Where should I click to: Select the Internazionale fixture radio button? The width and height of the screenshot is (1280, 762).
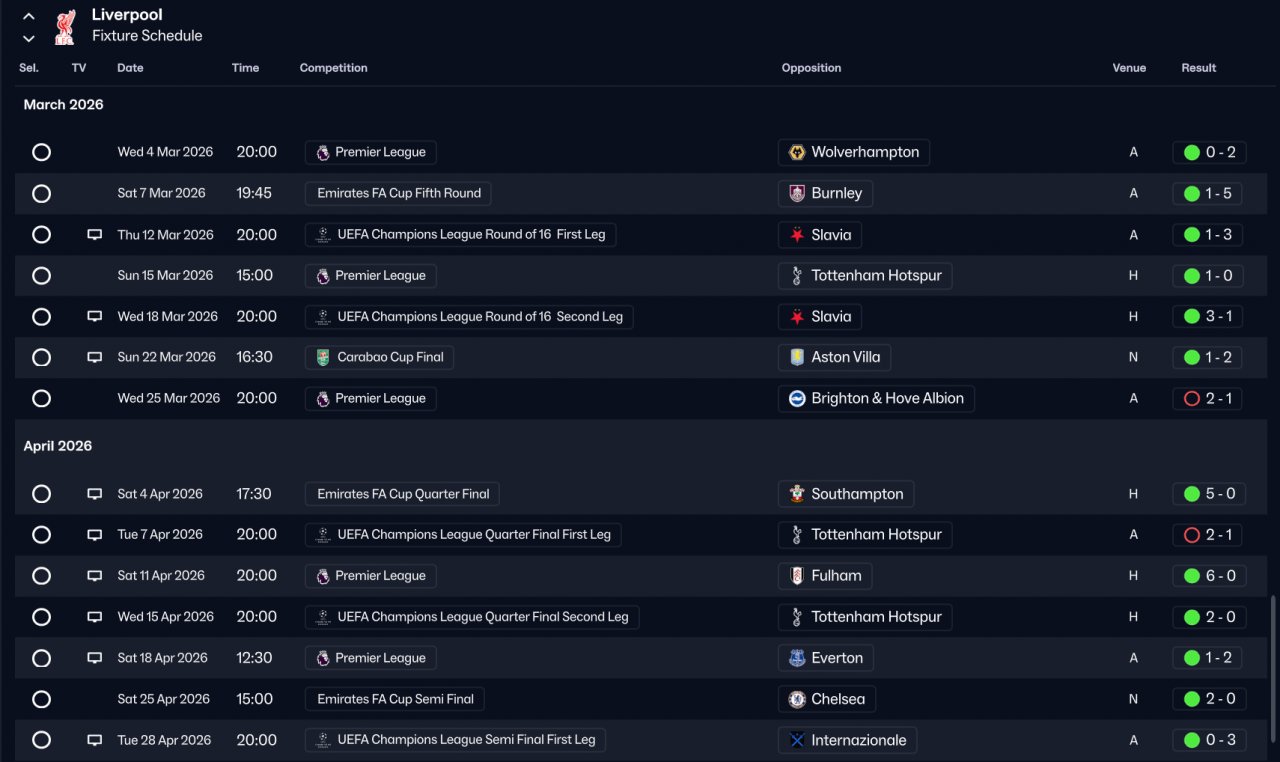pyautogui.click(x=41, y=741)
